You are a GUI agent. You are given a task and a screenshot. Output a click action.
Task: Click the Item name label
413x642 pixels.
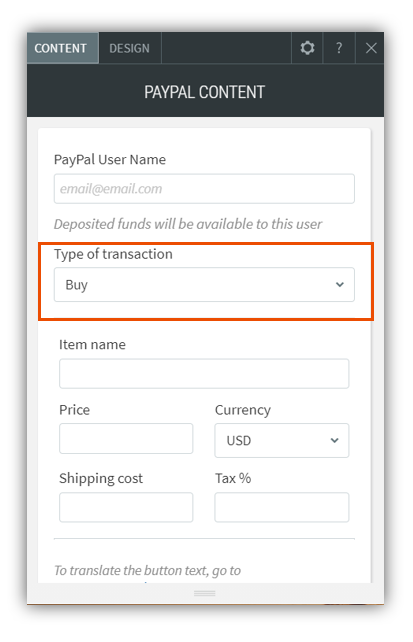[92, 345]
